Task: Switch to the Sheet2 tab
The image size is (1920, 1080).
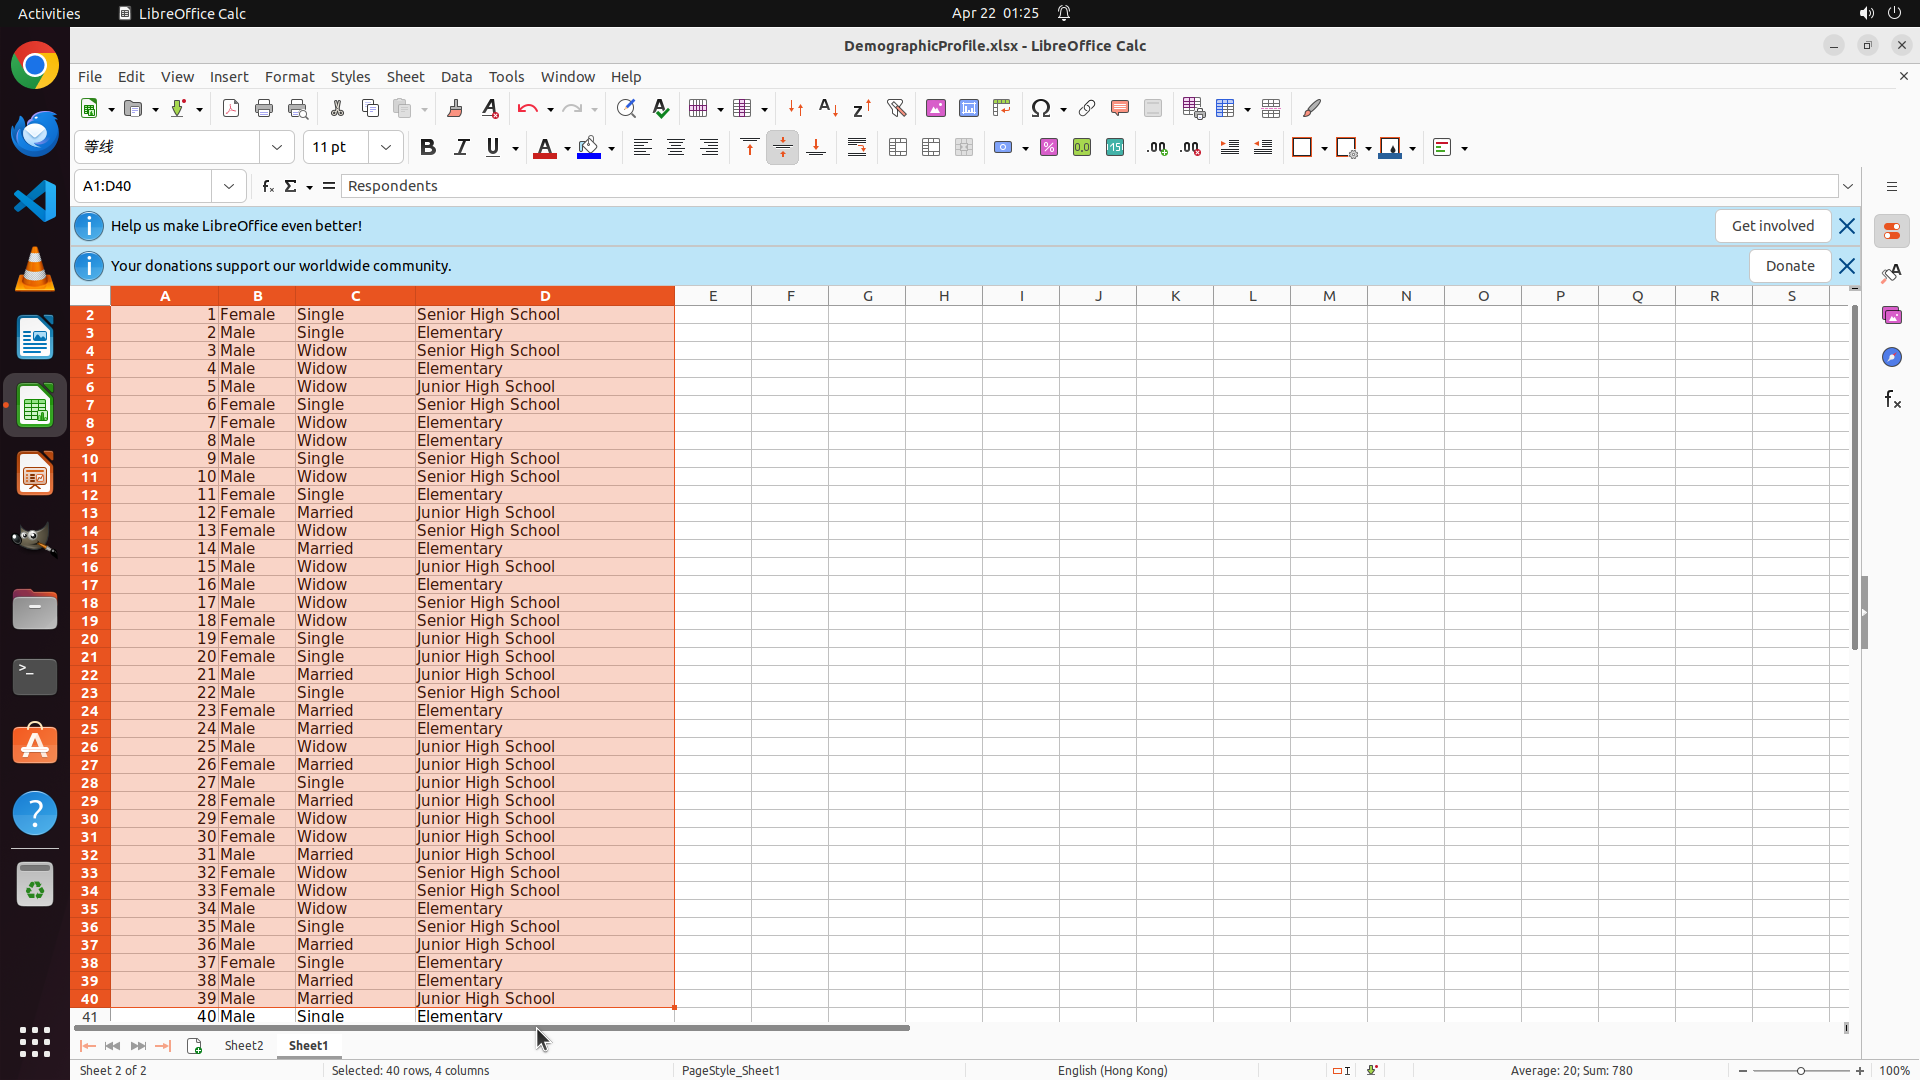Action: (244, 1045)
